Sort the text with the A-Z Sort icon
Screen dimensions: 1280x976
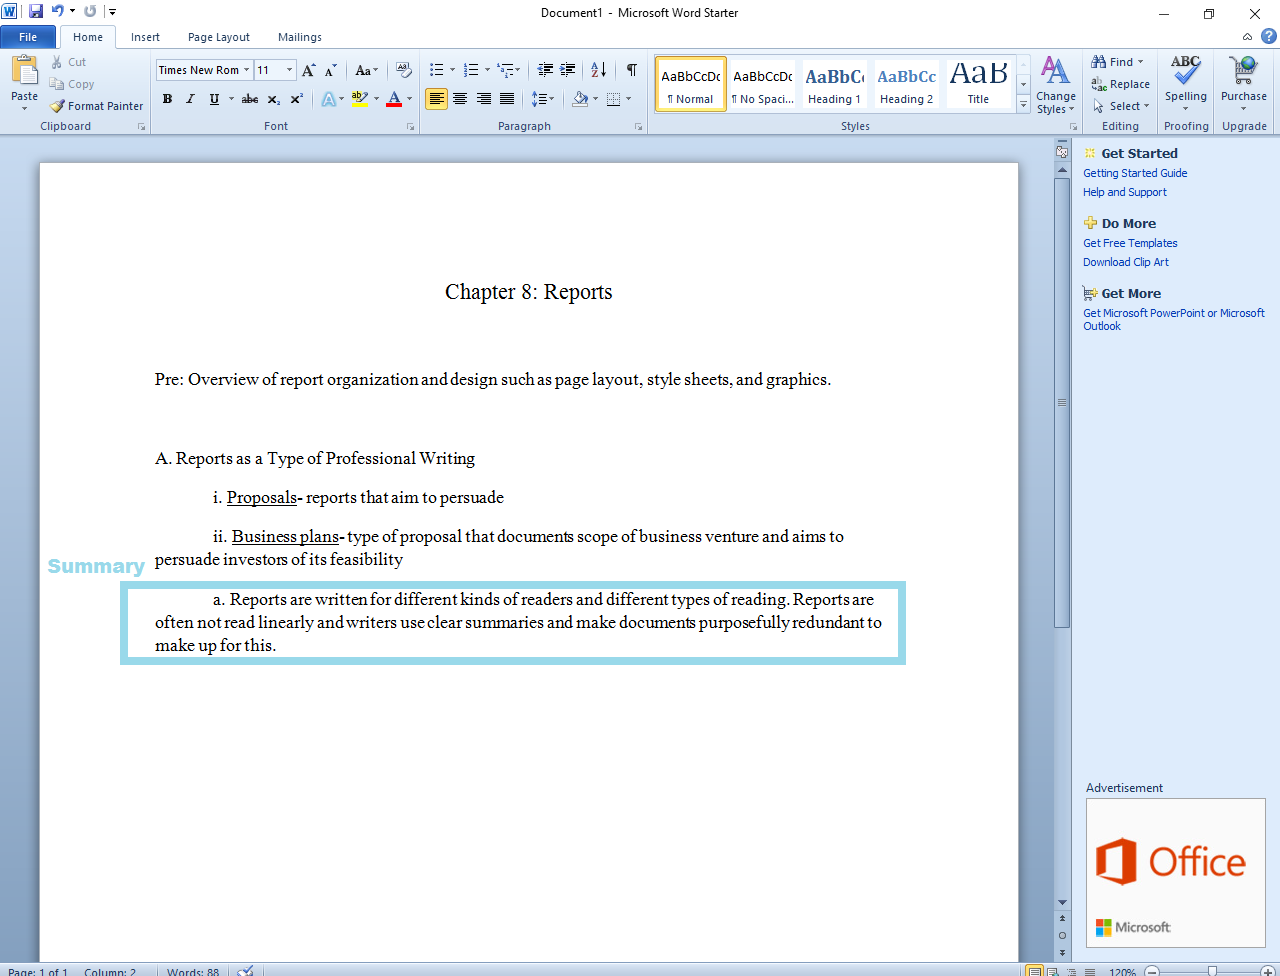click(x=597, y=69)
